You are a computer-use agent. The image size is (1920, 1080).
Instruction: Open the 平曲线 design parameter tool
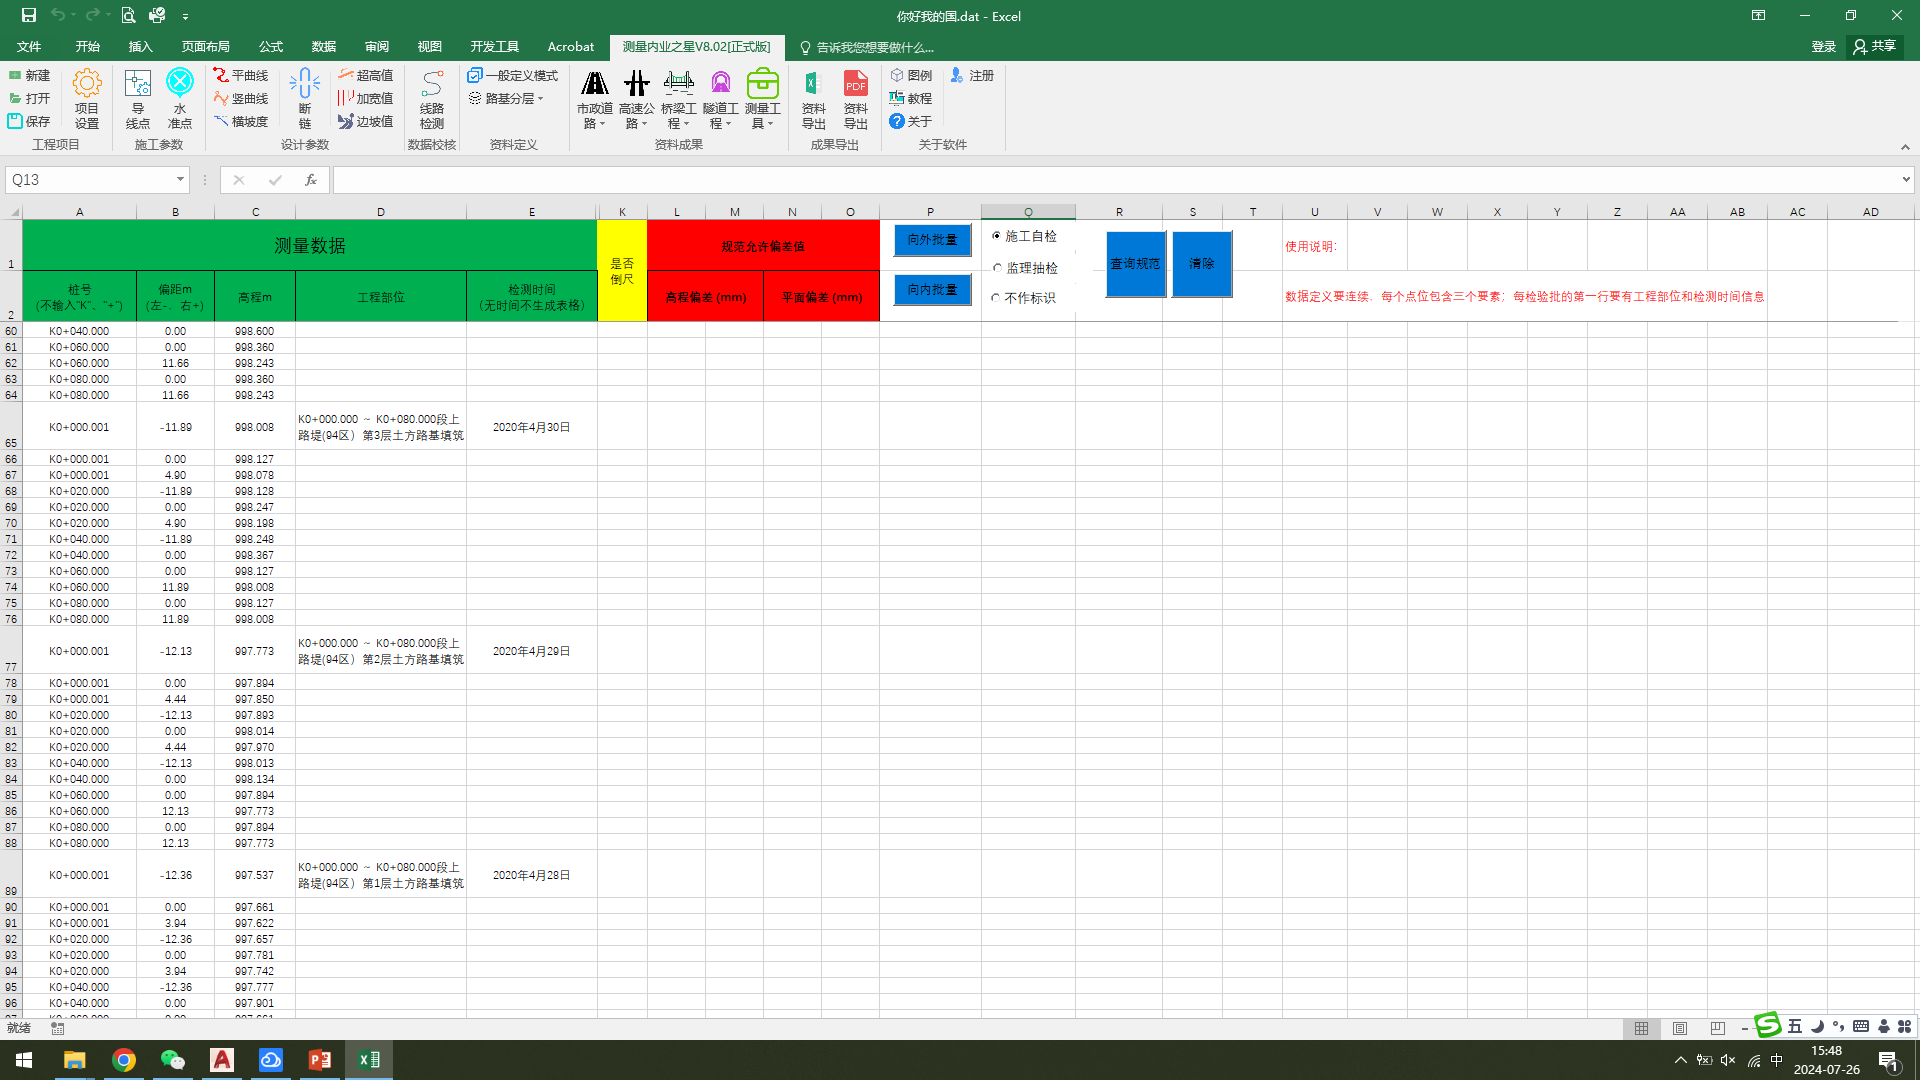(x=241, y=74)
